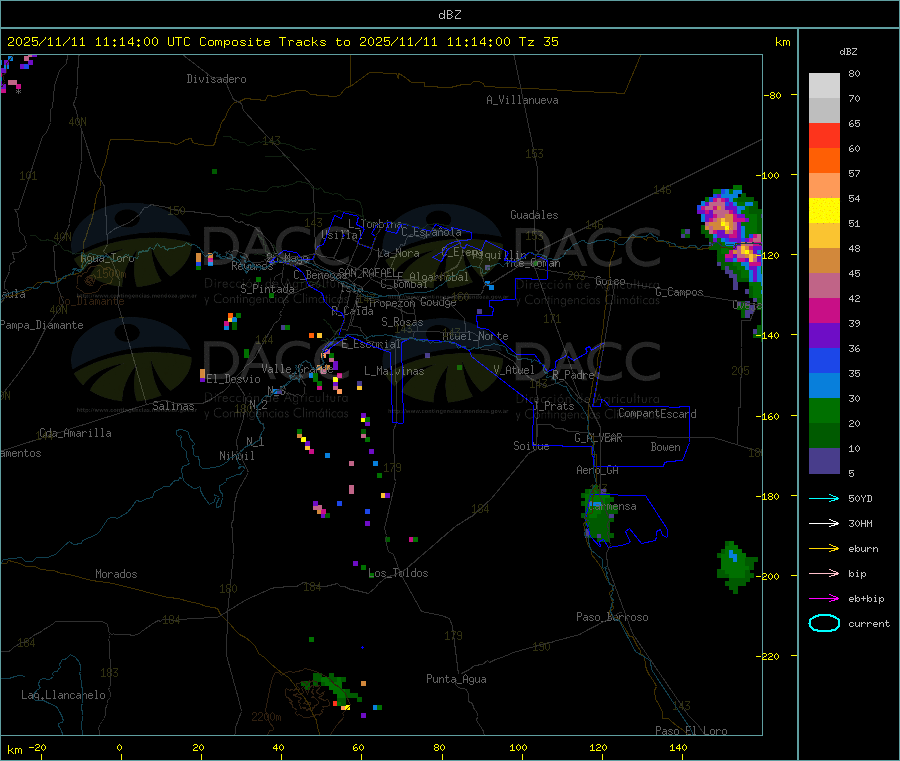The width and height of the screenshot is (900, 761).
Task: Click the green radar echo near Carmensa
Action: 598,514
